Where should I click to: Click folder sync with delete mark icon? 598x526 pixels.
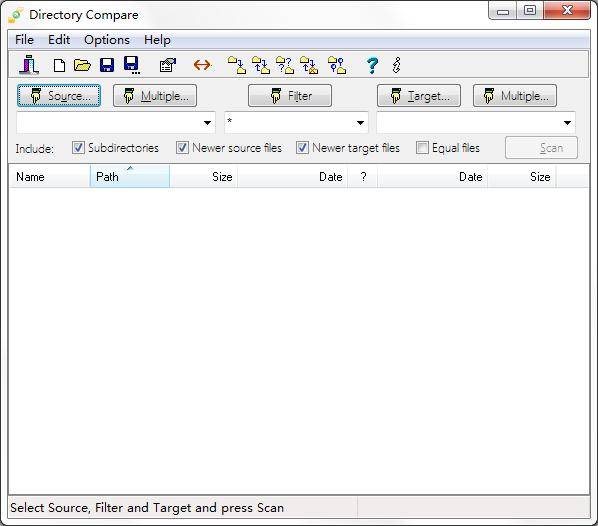click(309, 65)
